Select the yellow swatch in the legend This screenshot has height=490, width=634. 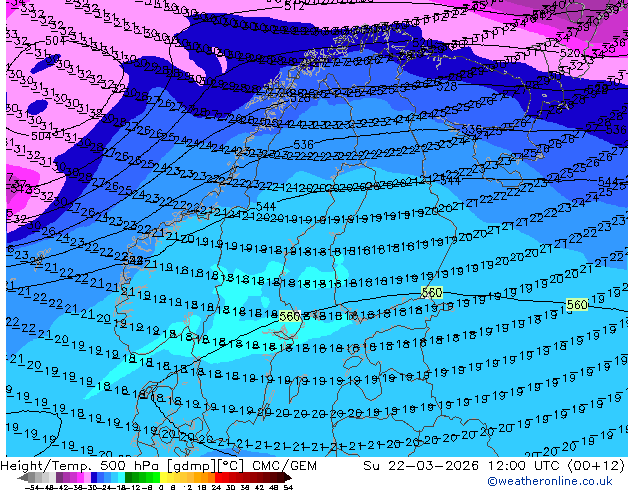pyautogui.click(x=163, y=477)
